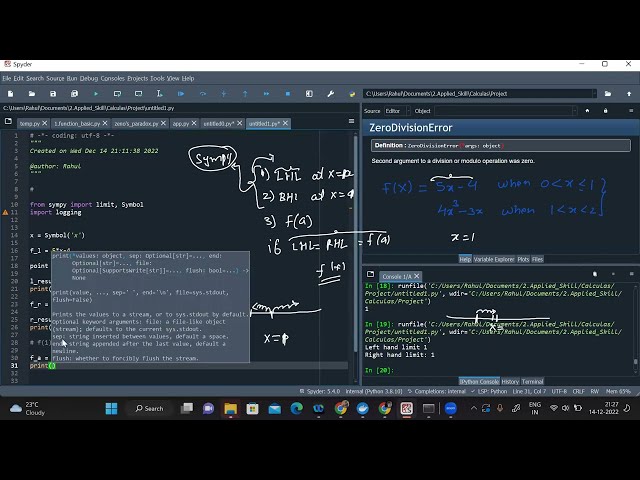Open the editor pane options menu
This screenshot has width=640, height=480.
(x=351, y=121)
